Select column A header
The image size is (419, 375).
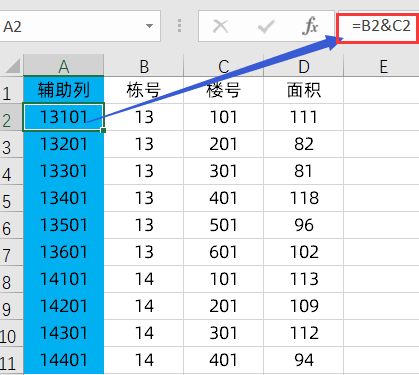click(64, 66)
